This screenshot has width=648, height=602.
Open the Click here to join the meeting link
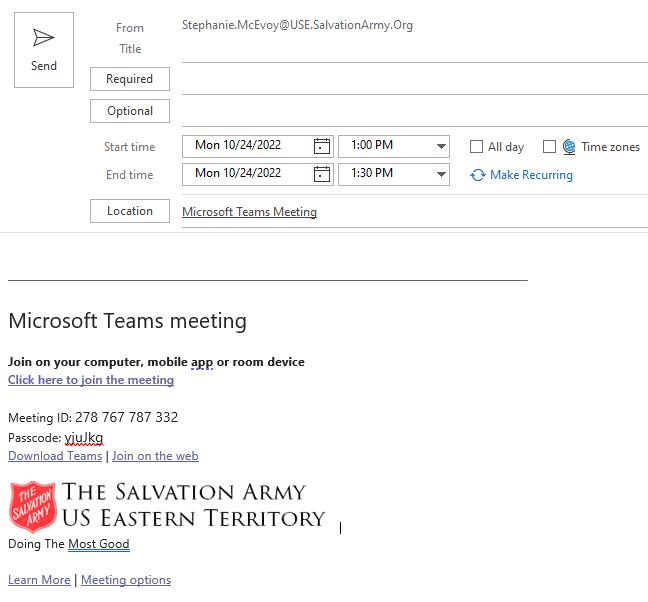(x=91, y=380)
